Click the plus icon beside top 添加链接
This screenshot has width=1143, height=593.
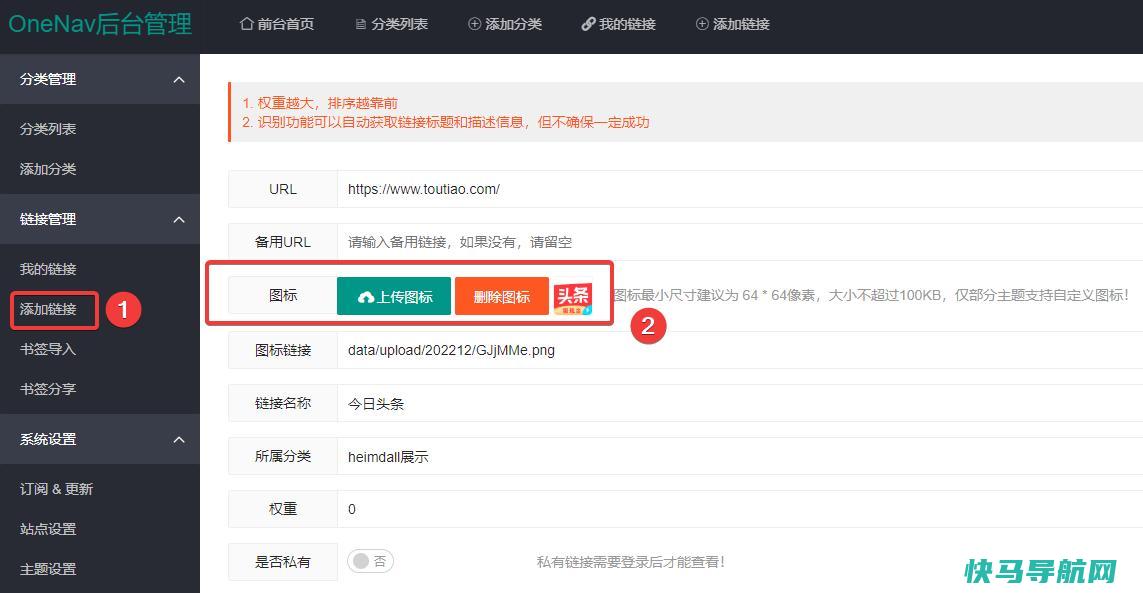tap(702, 24)
